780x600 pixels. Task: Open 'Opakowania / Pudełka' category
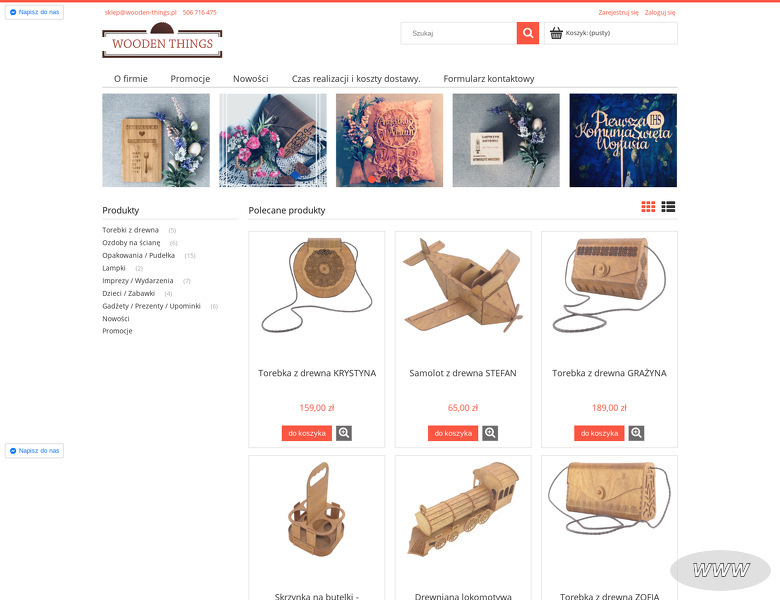click(x=138, y=255)
